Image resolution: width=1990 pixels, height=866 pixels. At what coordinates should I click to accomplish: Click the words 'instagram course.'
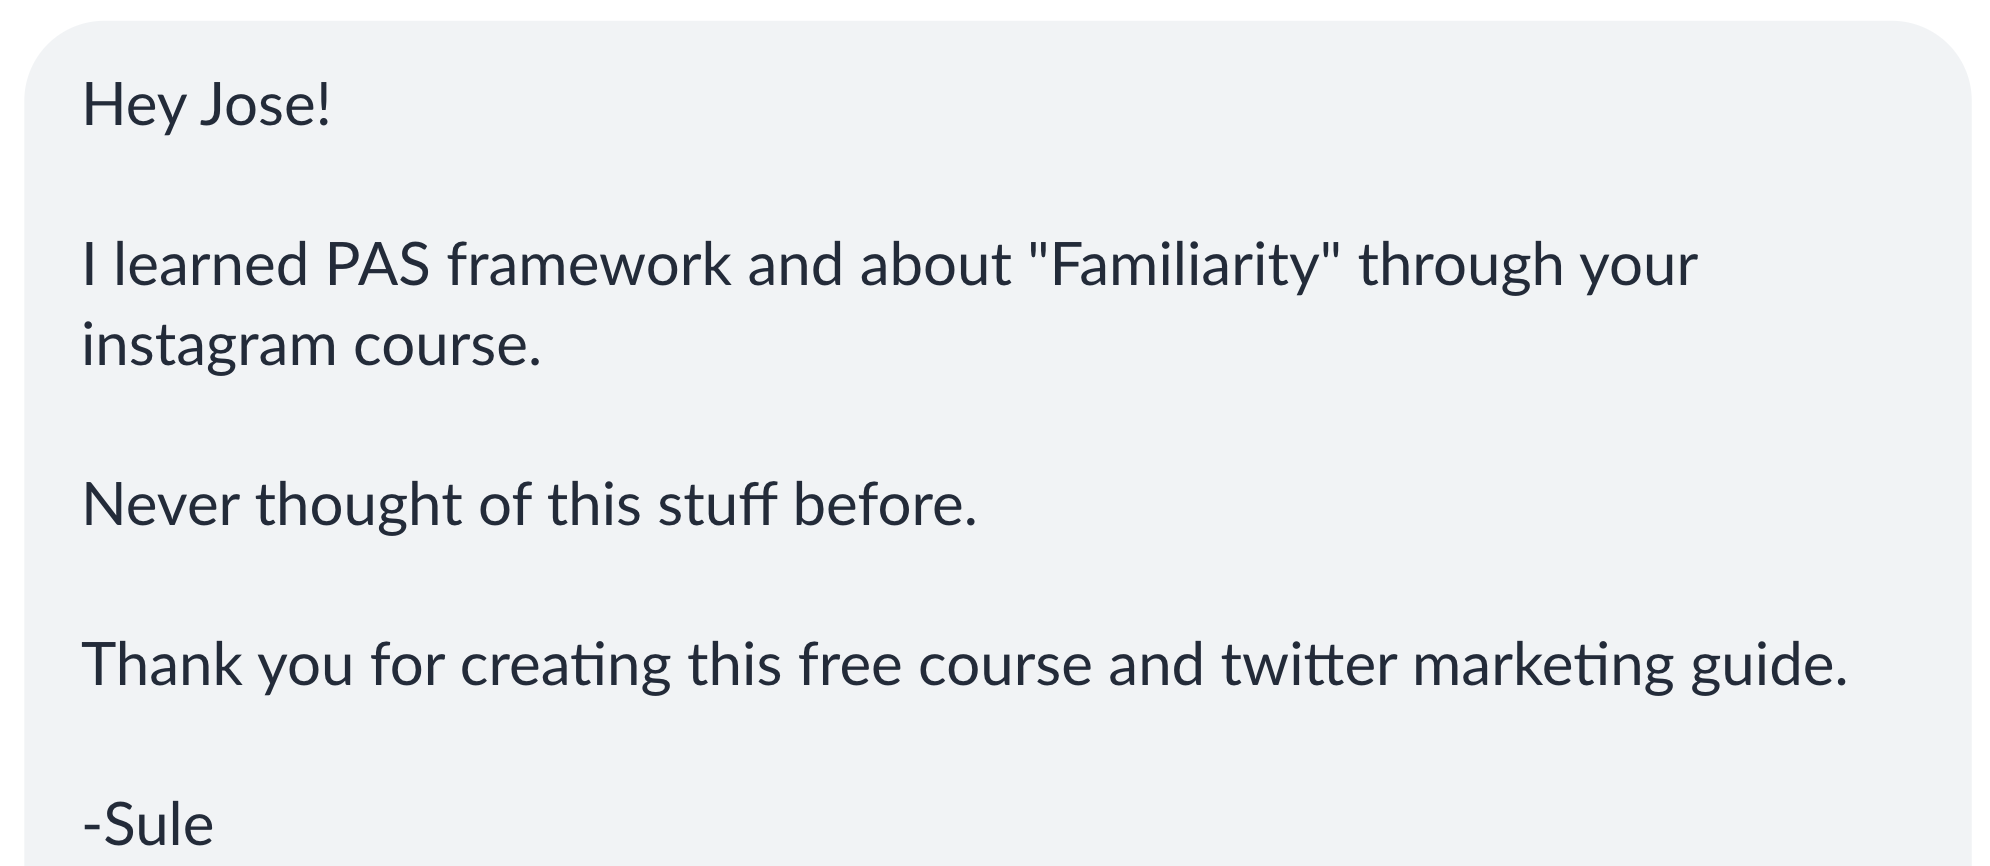tap(311, 347)
